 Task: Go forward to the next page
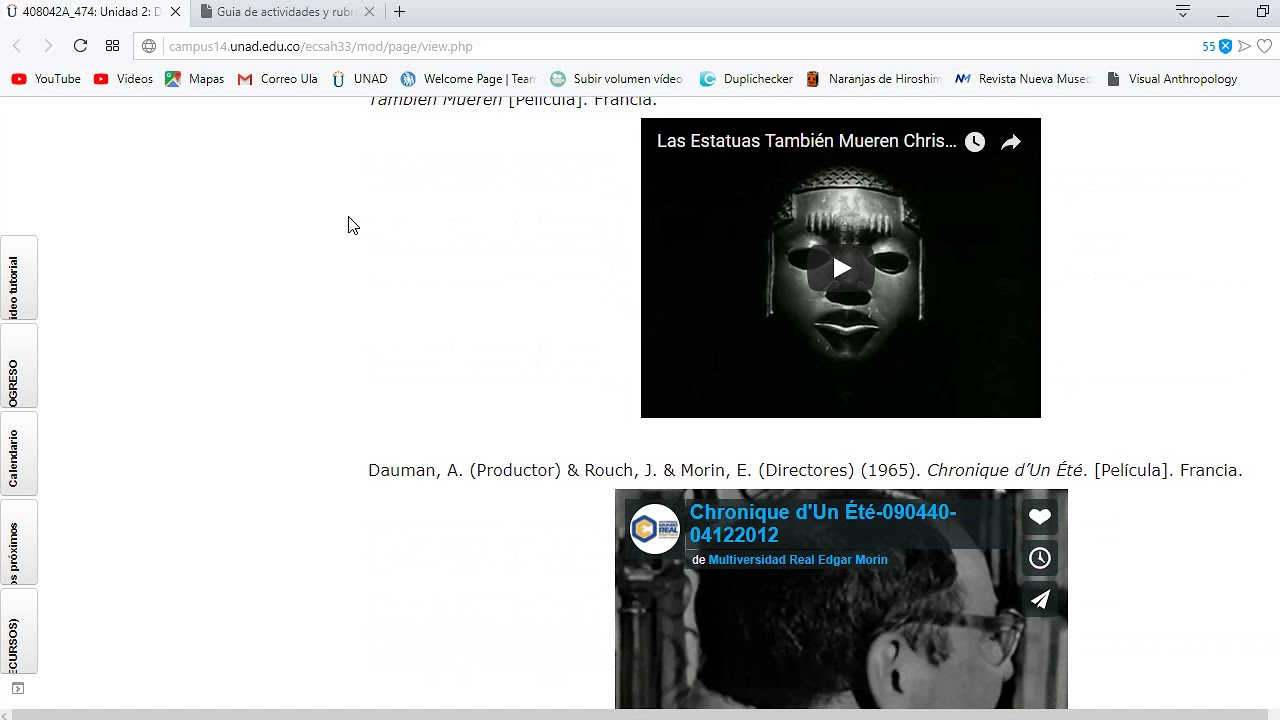[47, 46]
